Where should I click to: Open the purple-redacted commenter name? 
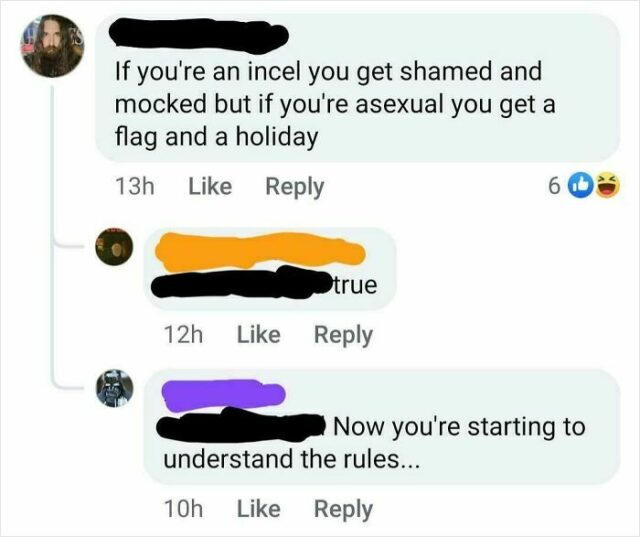point(224,395)
